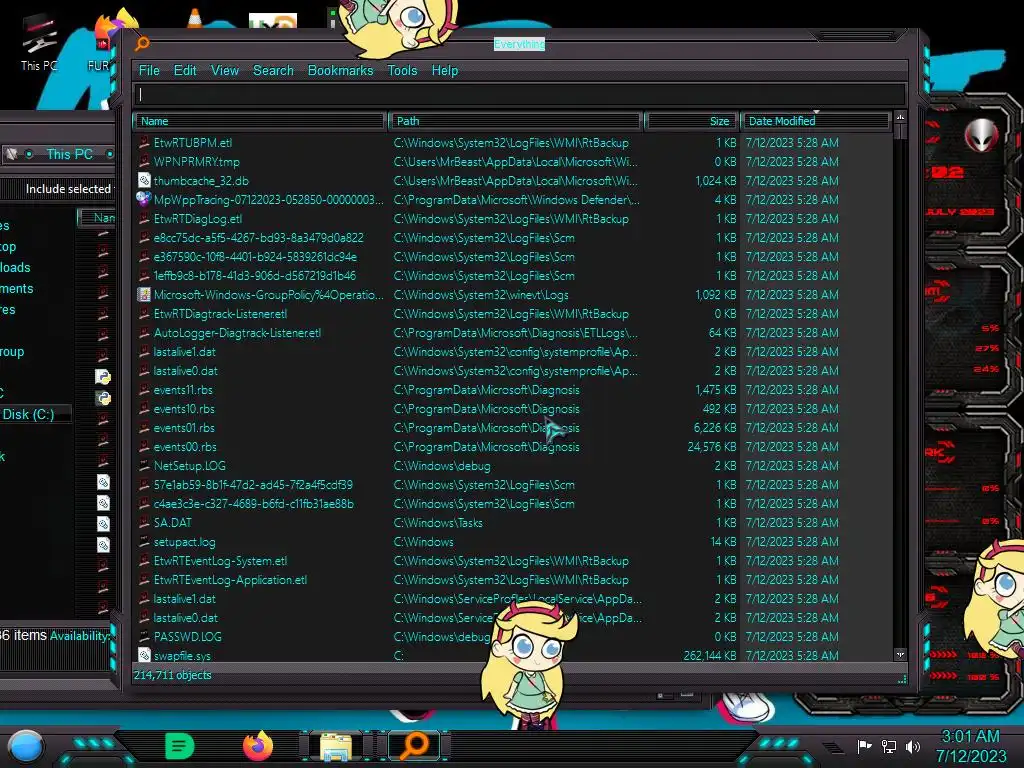This screenshot has width=1024, height=768.
Task: Click Everything magnifier icon in title bar
Action: (x=142, y=43)
